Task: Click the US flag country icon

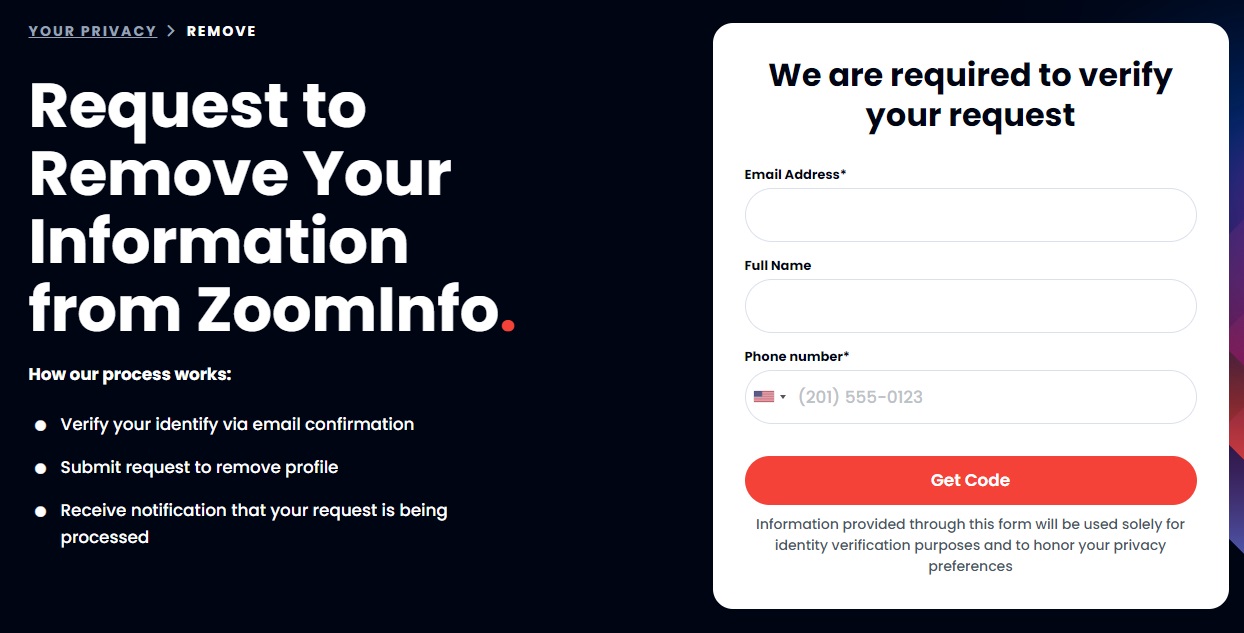Action: pos(763,396)
